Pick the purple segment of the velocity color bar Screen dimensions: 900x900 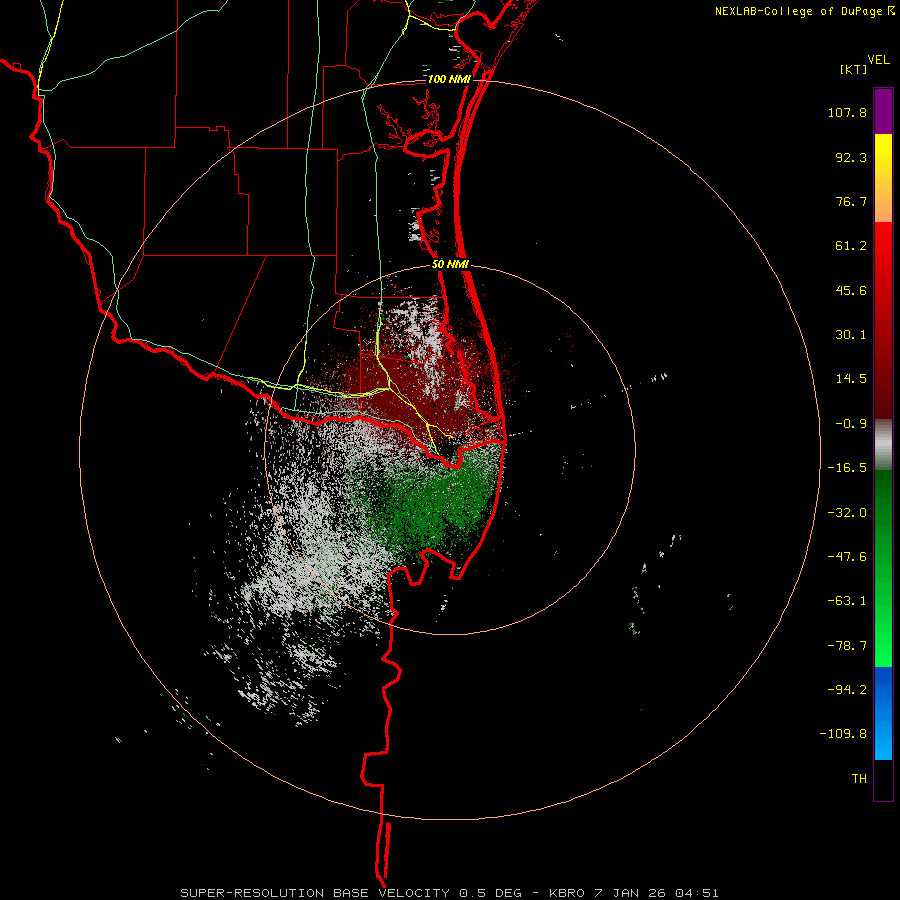883,111
